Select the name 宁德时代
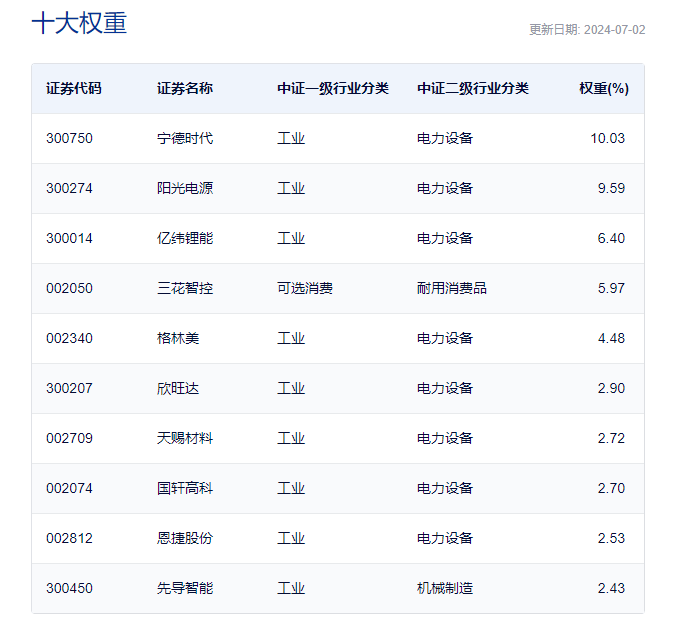The width and height of the screenshot is (699, 639). (x=185, y=138)
